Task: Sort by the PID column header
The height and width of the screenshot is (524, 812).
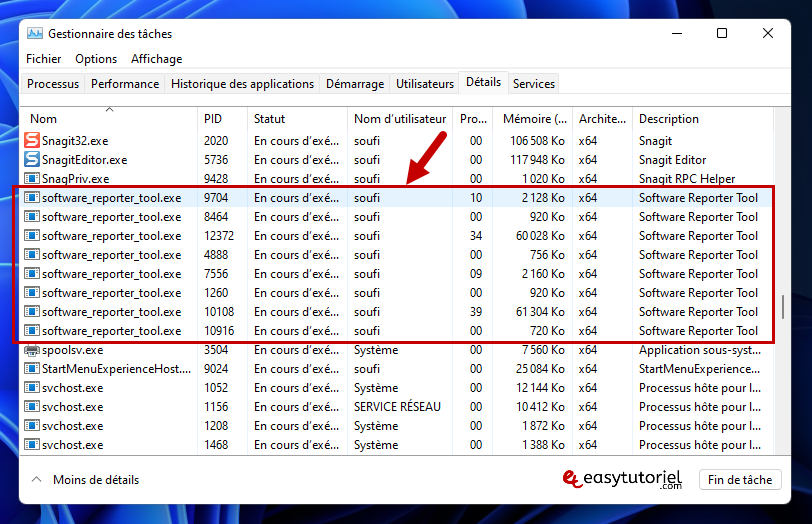Action: 223,119
